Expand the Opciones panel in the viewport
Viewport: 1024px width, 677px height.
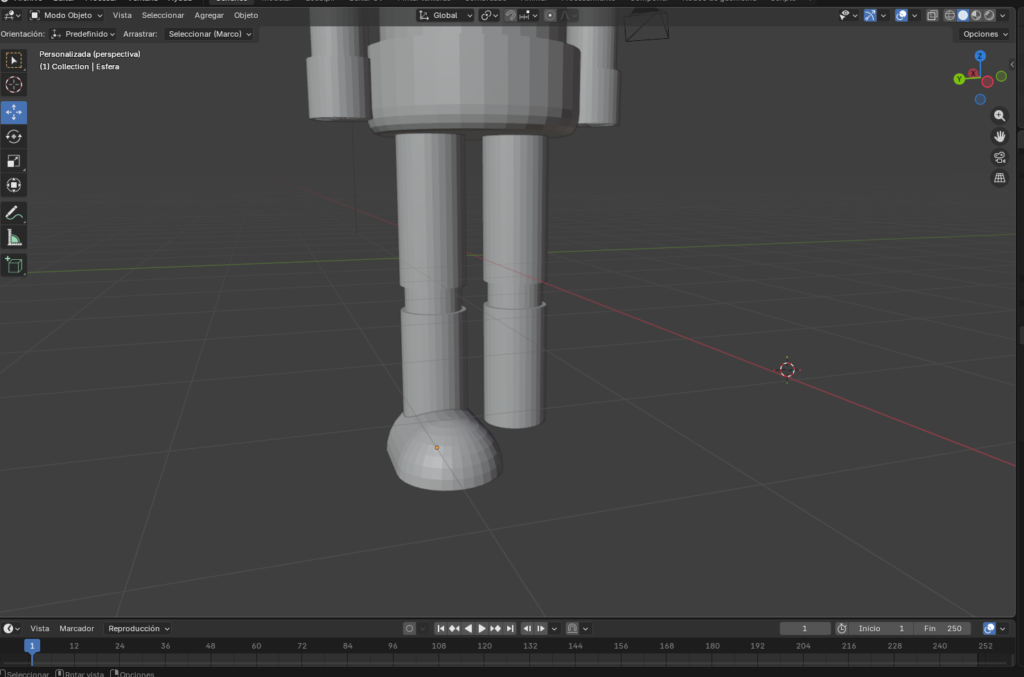click(x=982, y=33)
